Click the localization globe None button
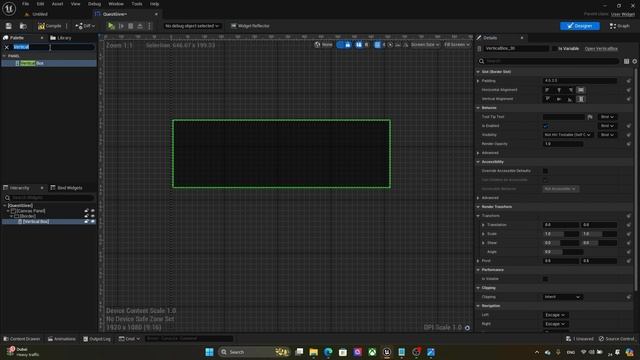Viewport: 640px width, 360px height. point(324,44)
